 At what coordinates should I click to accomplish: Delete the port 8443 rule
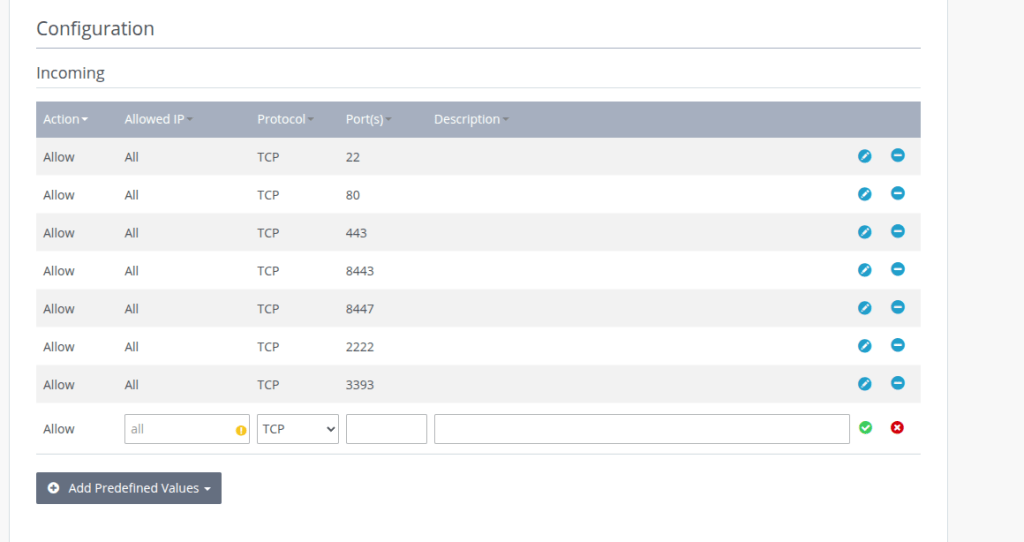click(x=898, y=269)
